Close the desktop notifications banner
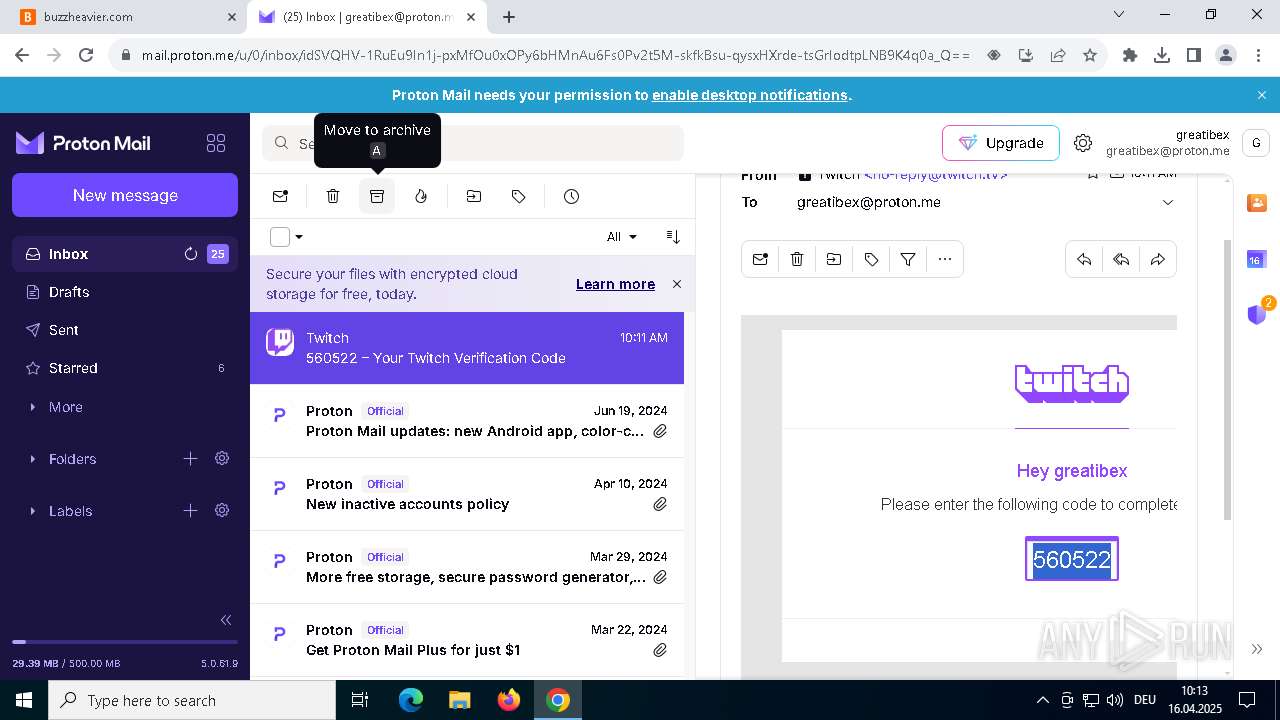The width and height of the screenshot is (1280, 720). 1262,95
